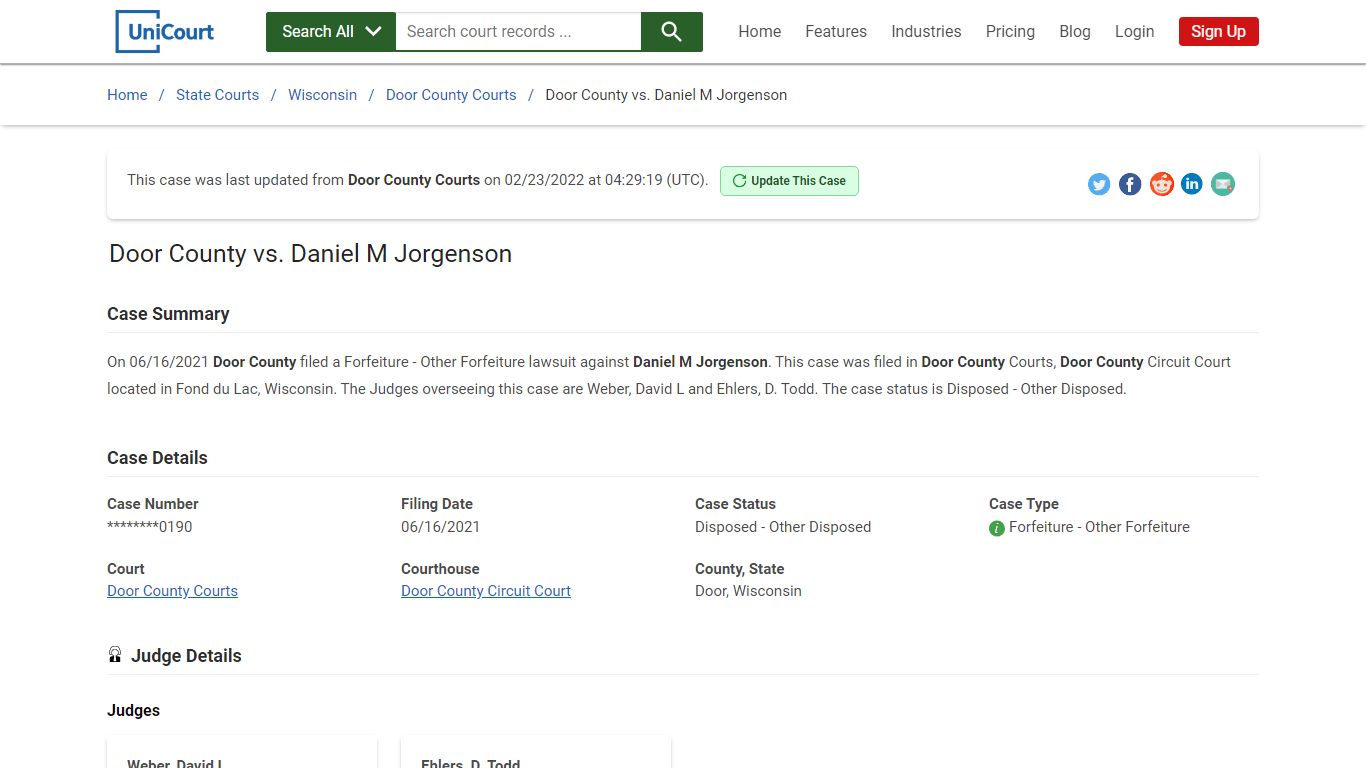
Task: Click the page title Door County vs. Daniel M Jorgenson
Action: (x=310, y=254)
